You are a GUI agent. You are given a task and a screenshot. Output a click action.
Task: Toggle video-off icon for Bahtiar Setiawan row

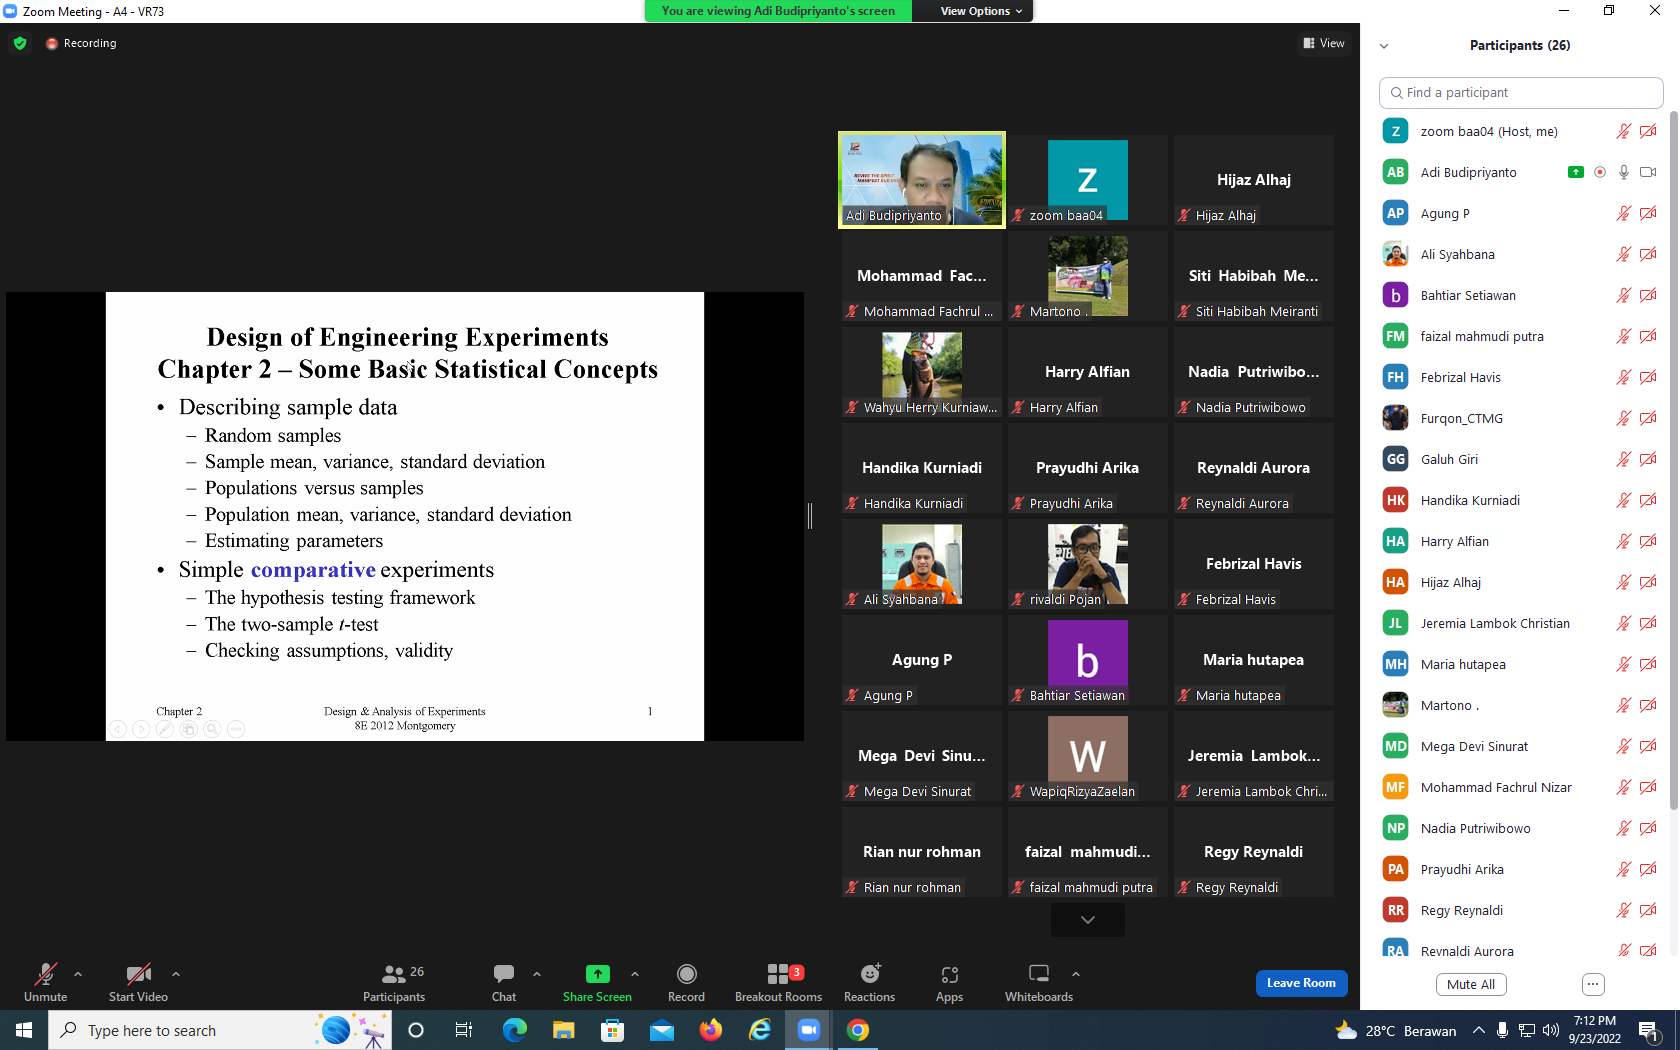1648,295
